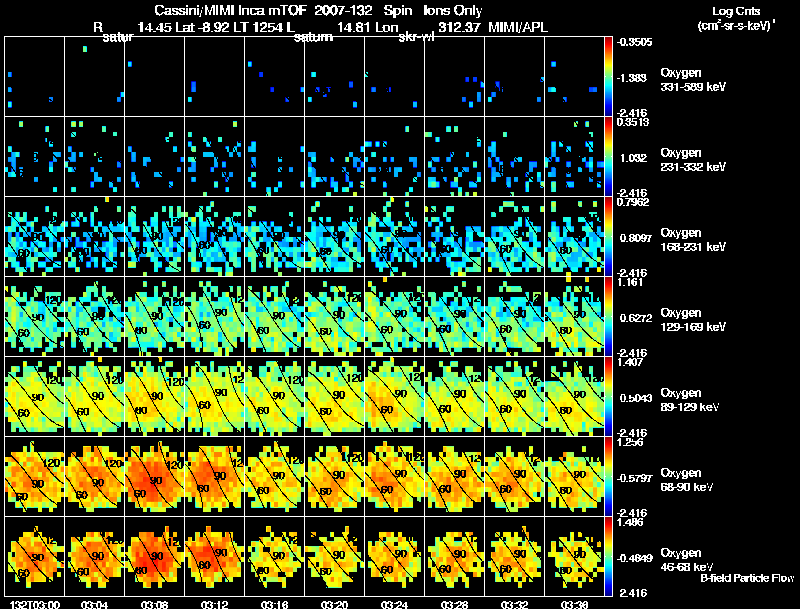The width and height of the screenshot is (800, 609).
Task: Select the 03:12 time label
Action: click(x=214, y=605)
